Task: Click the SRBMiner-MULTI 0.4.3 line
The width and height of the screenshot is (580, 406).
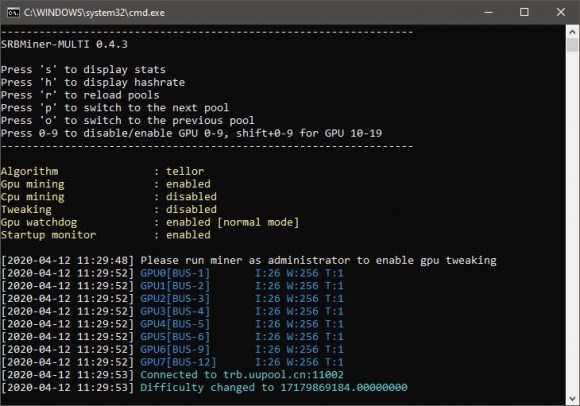Action: click(x=64, y=44)
